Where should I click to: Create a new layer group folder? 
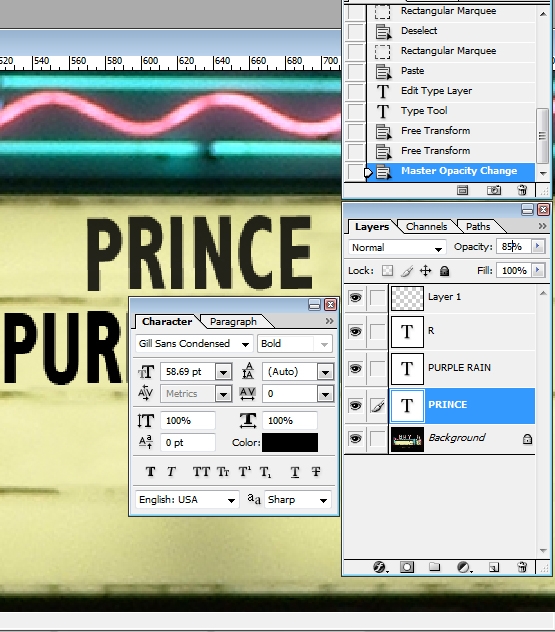434,567
